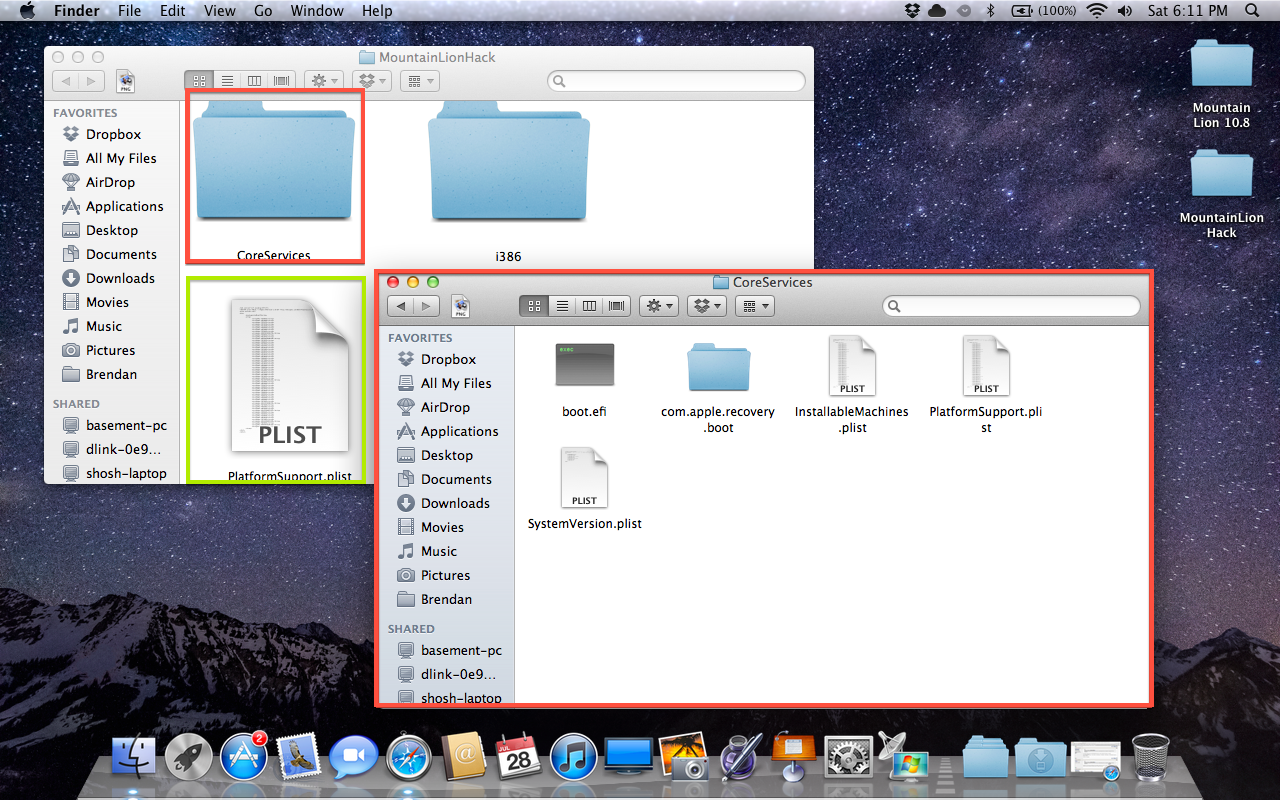Switch MountainLionHack window to Cover Flow view
The height and width of the screenshot is (800, 1280).
(x=282, y=81)
